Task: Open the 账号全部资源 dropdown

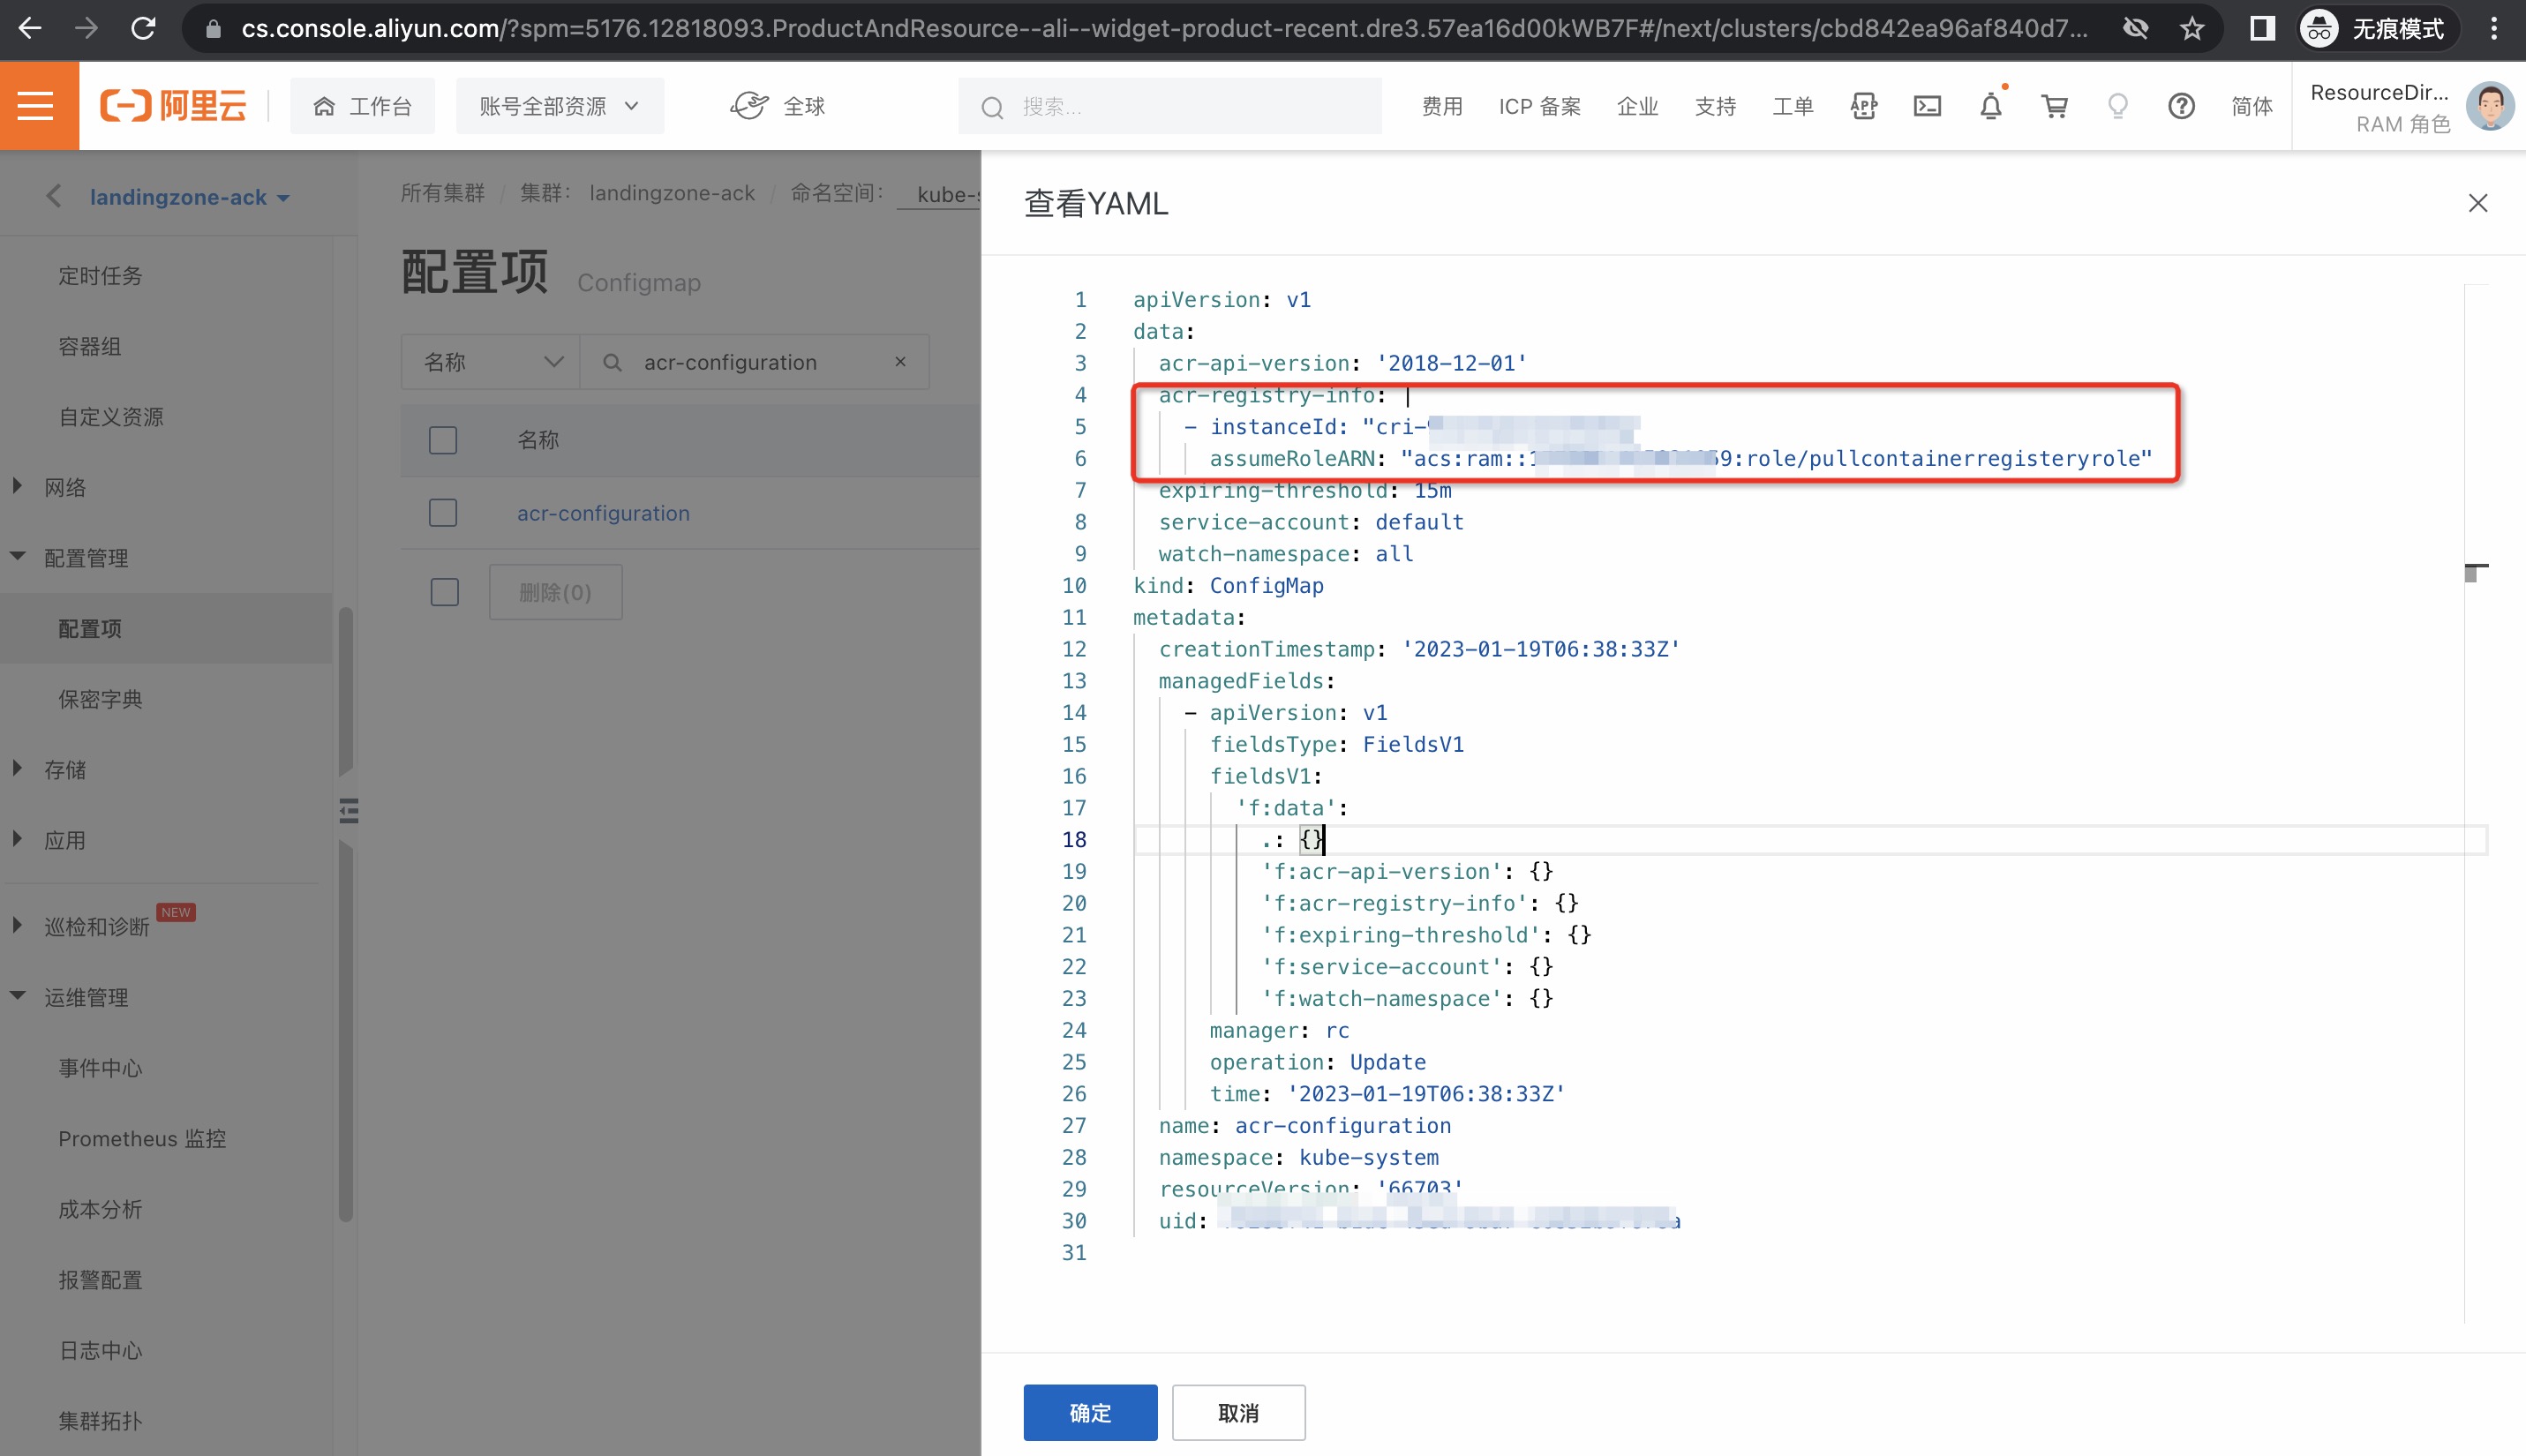Action: [559, 106]
